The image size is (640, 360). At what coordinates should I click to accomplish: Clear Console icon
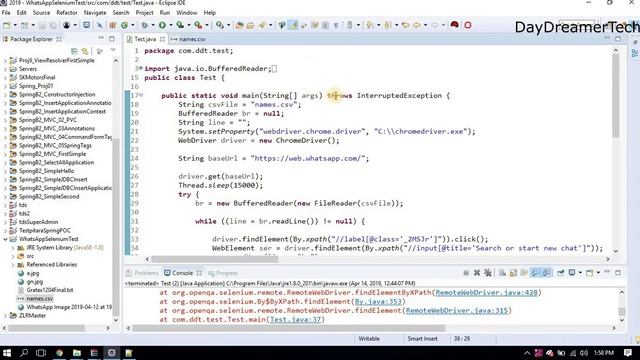[x=502, y=273]
